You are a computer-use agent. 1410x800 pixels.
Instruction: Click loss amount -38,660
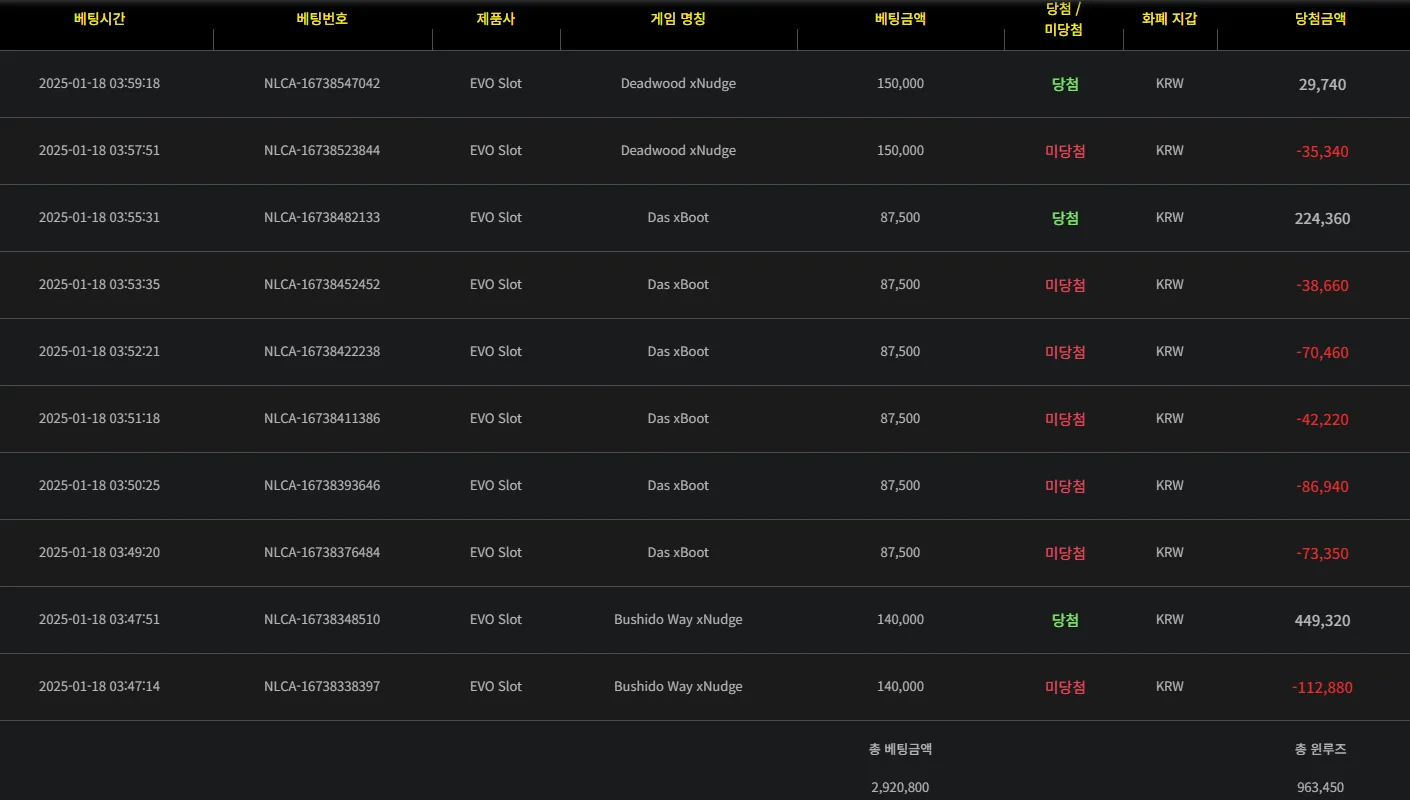(1322, 286)
